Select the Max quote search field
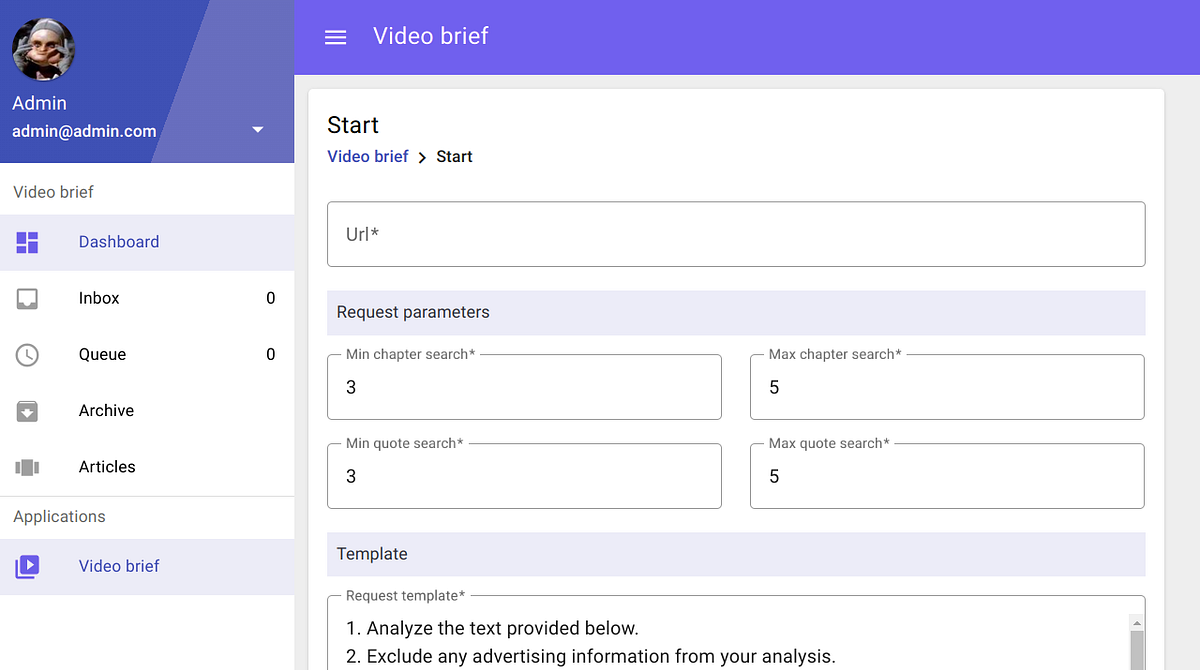The width and height of the screenshot is (1200, 670). [947, 476]
